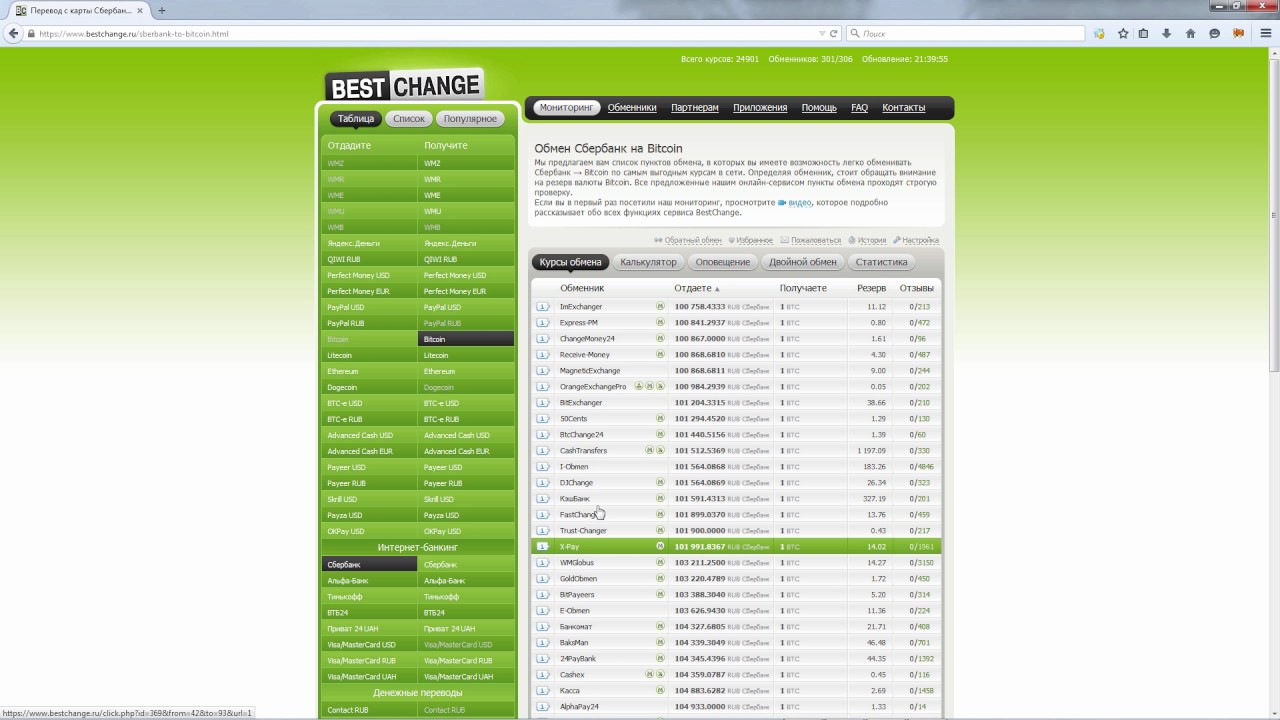Select Litecoin in Отдайте column
The height and width of the screenshot is (720, 1280).
369,355
